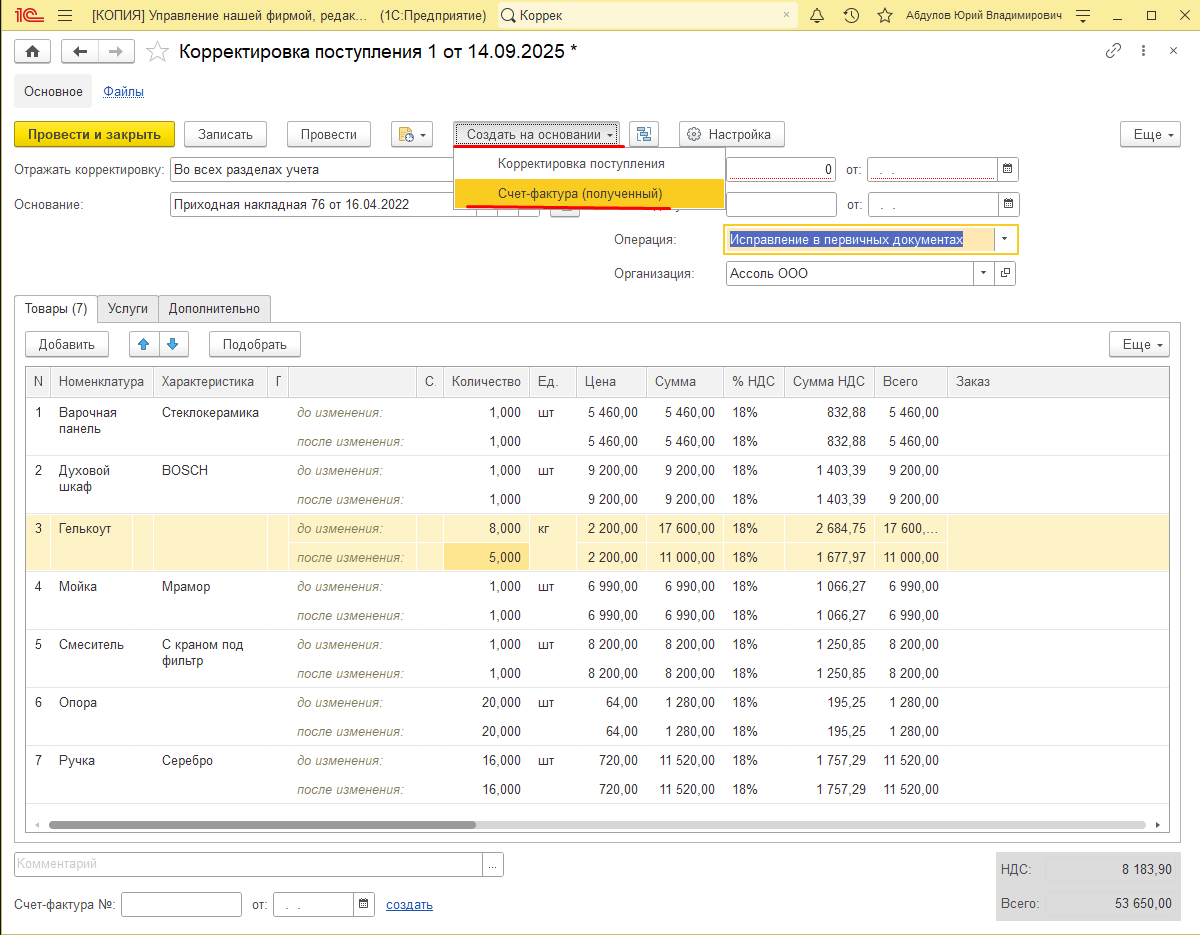
Task: Open the document structure icon
Action: tap(643, 134)
